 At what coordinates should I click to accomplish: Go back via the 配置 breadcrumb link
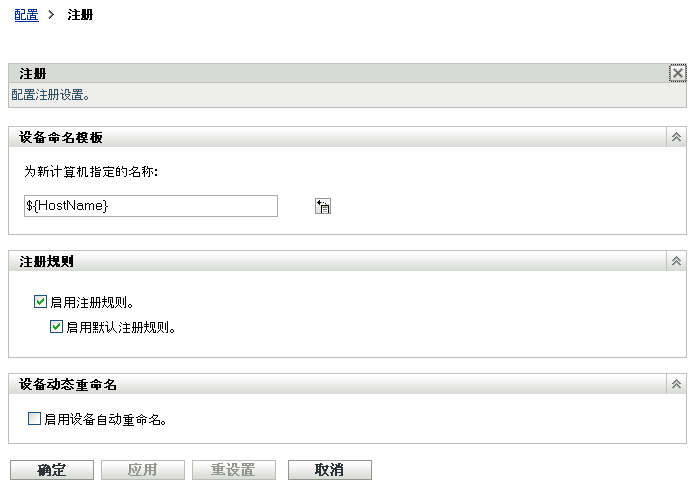[x=26, y=16]
